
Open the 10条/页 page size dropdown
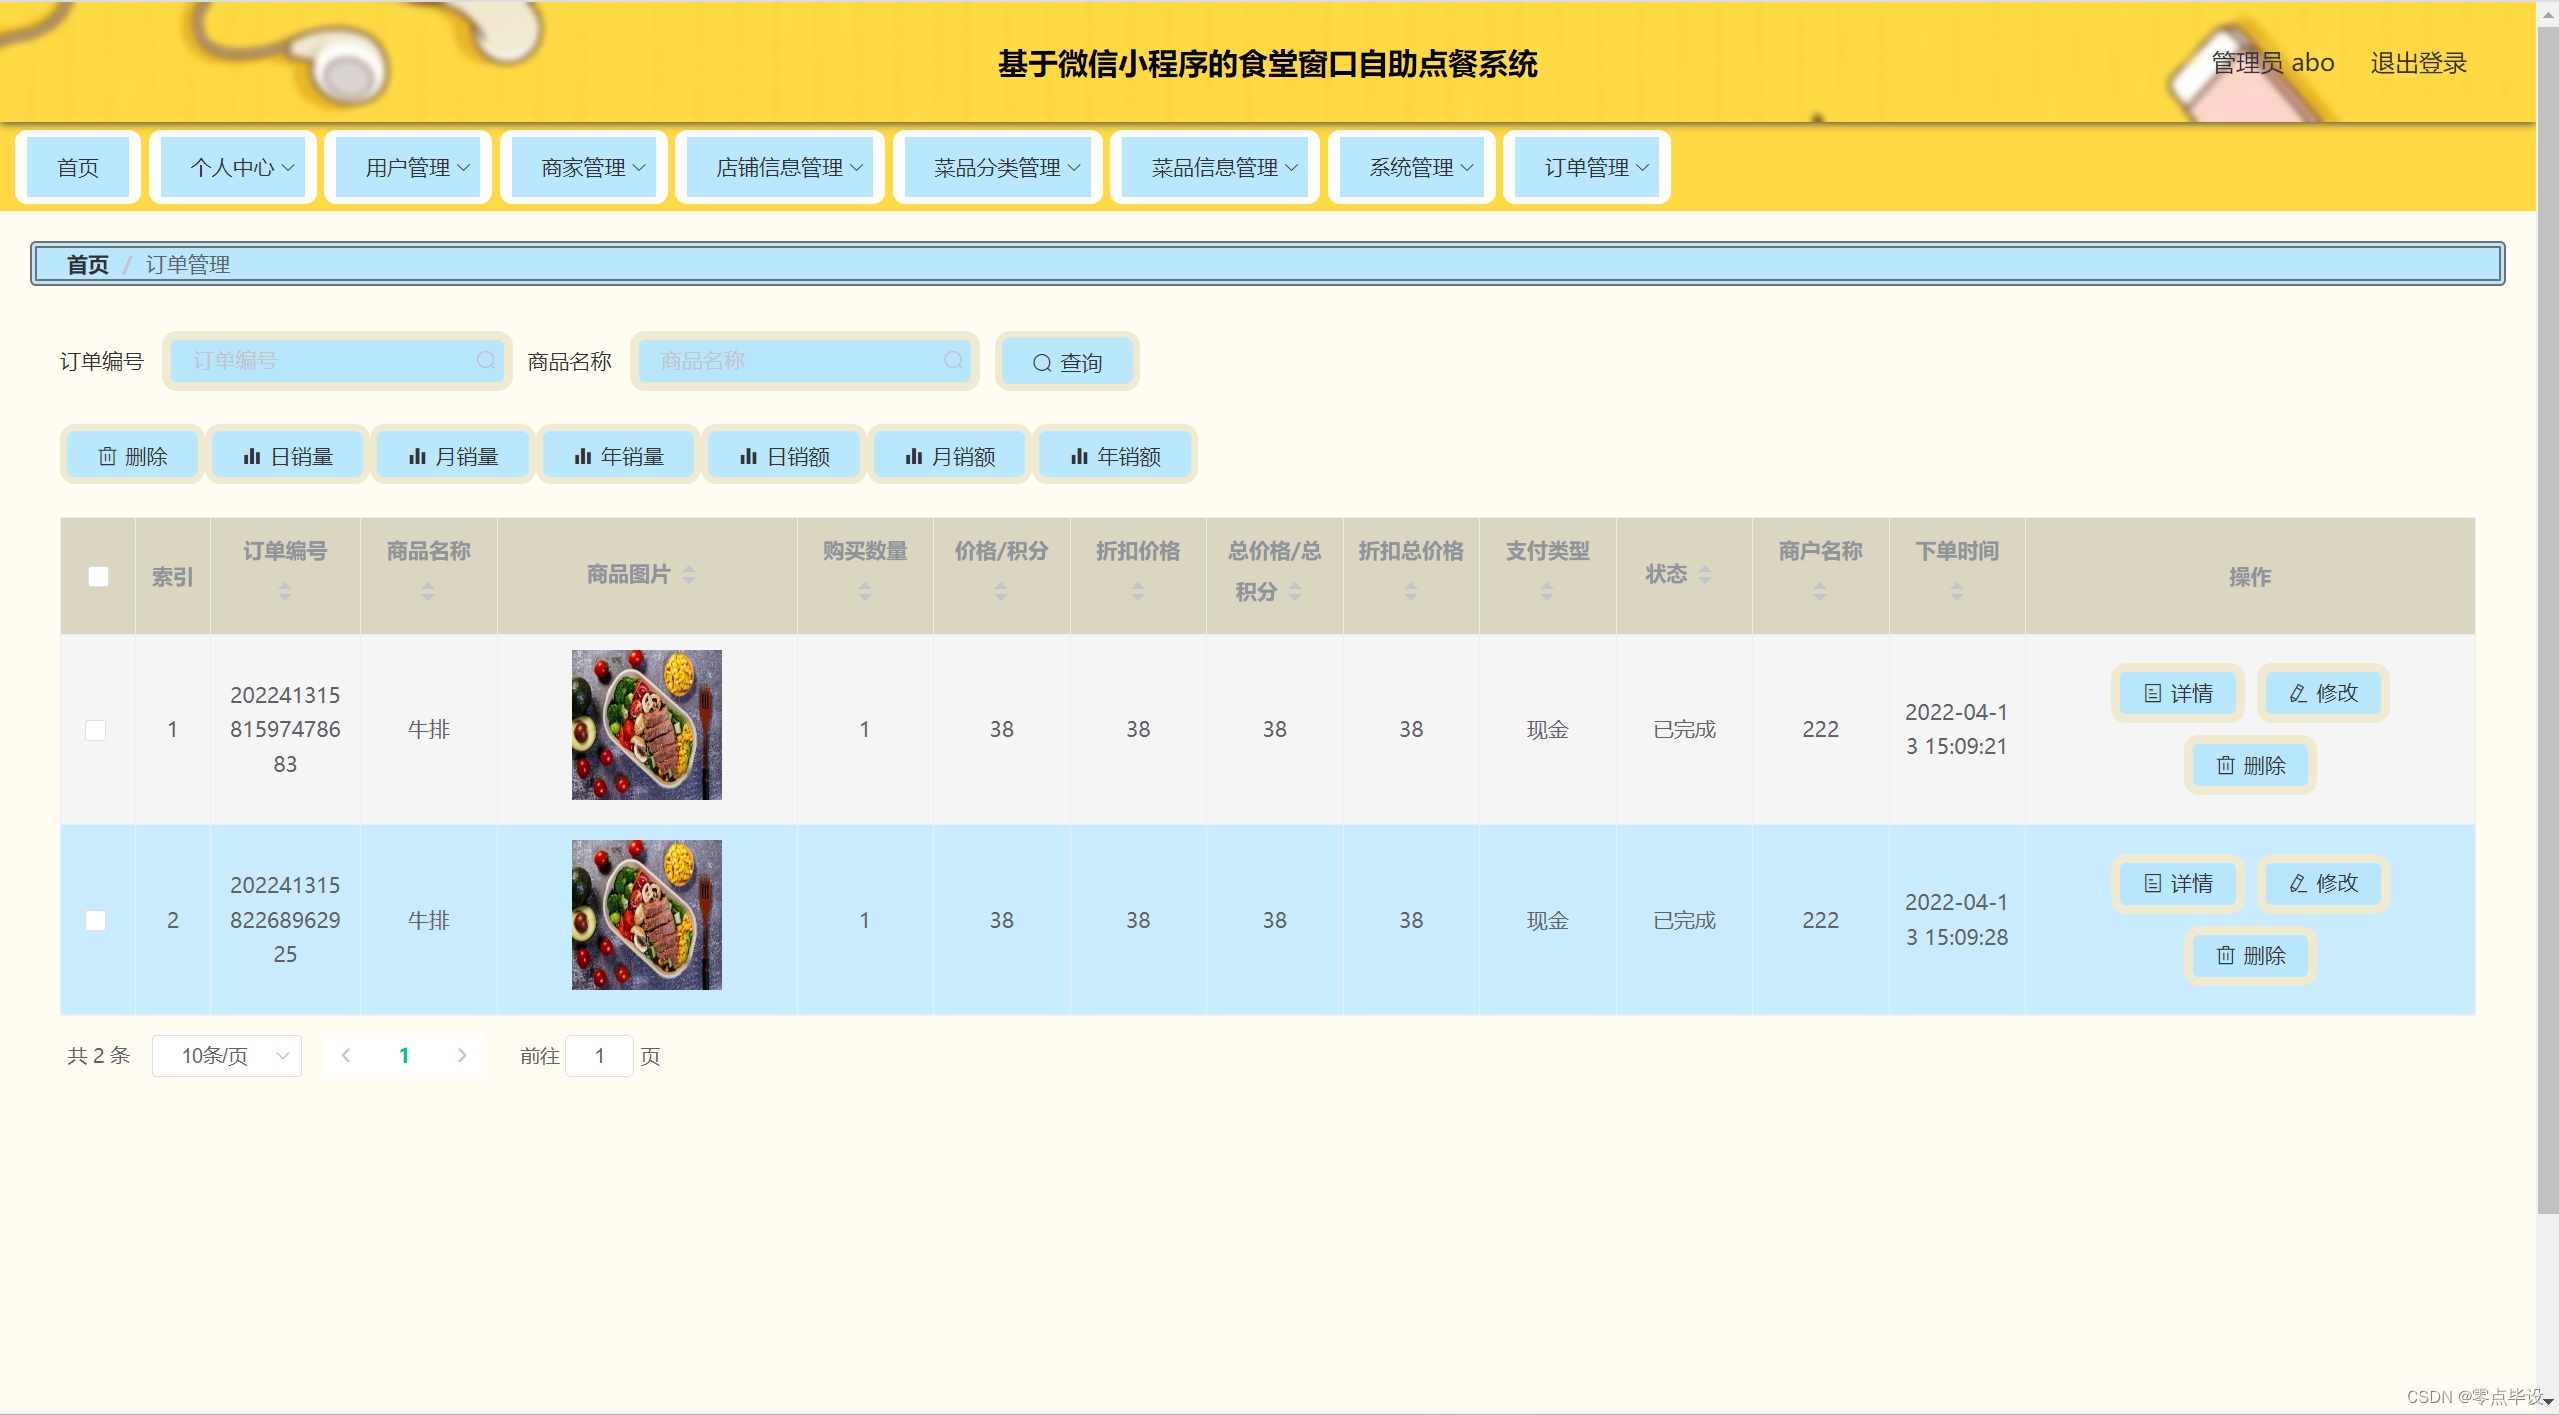227,1056
